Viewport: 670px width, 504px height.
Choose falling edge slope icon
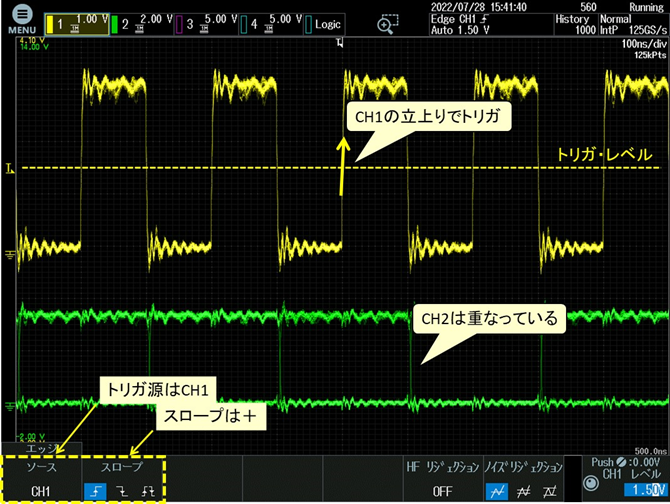(x=122, y=492)
